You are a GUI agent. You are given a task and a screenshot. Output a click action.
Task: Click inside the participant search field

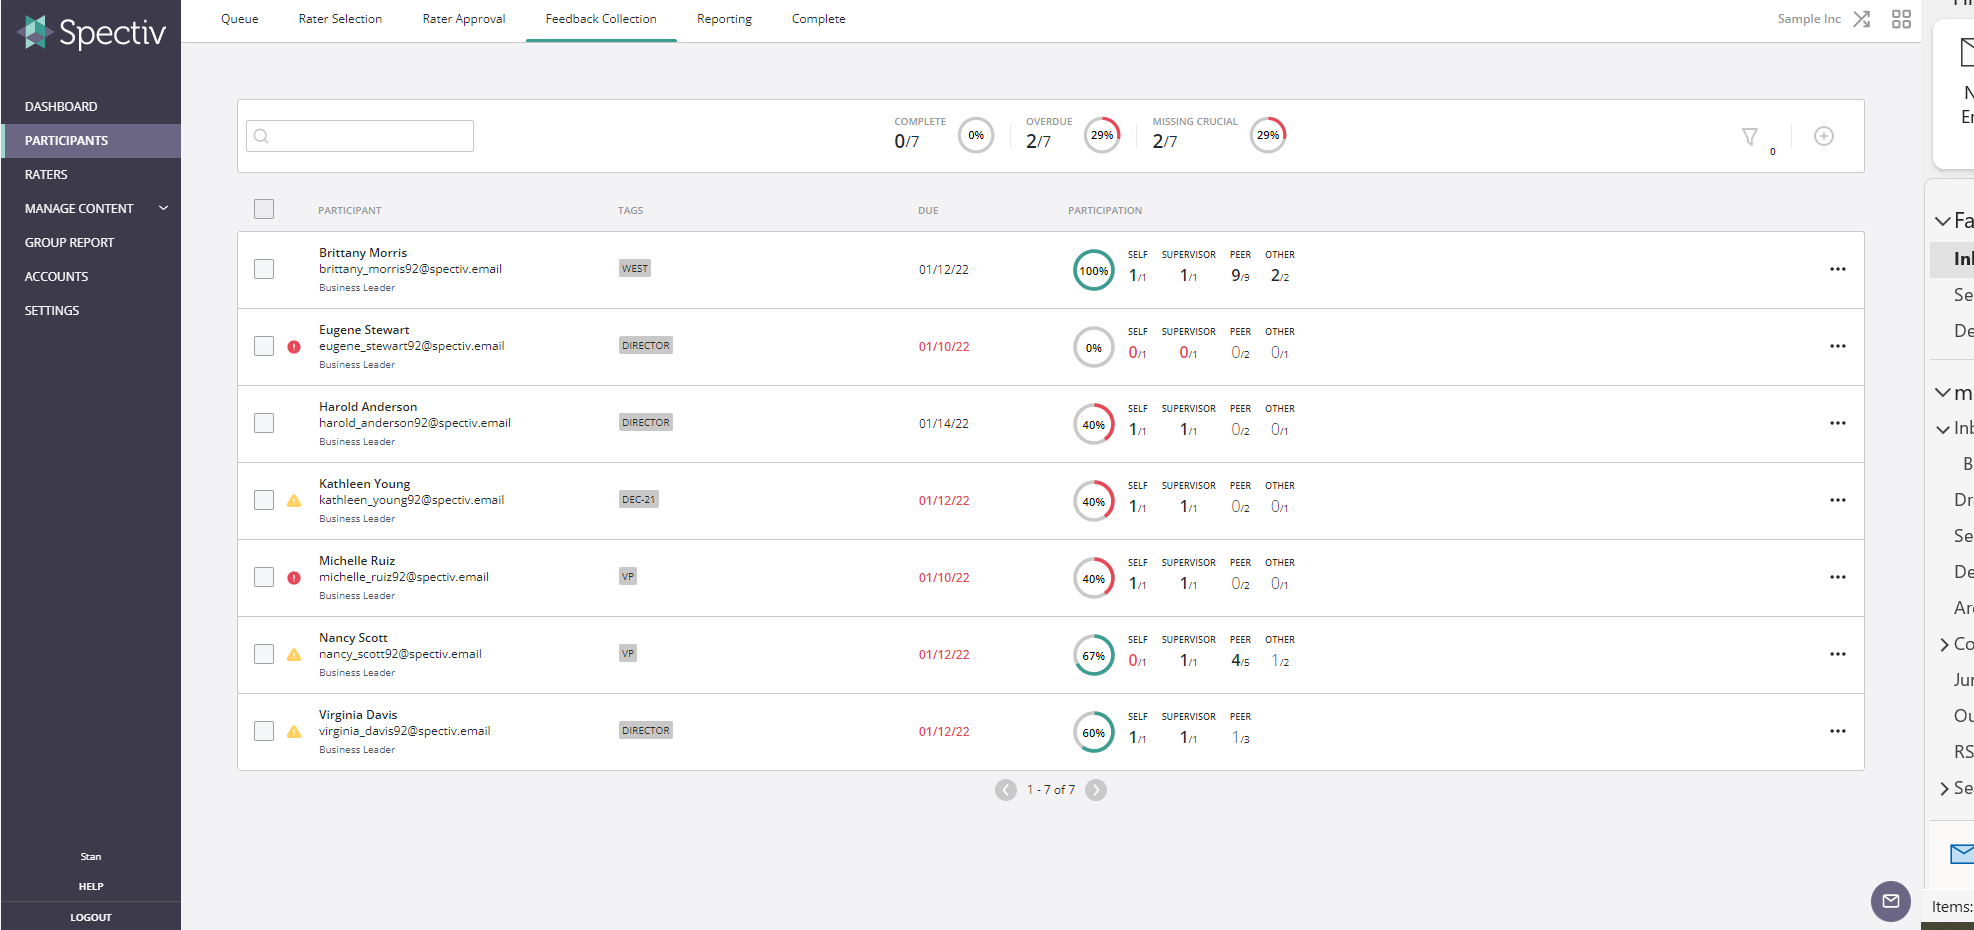[x=359, y=136]
